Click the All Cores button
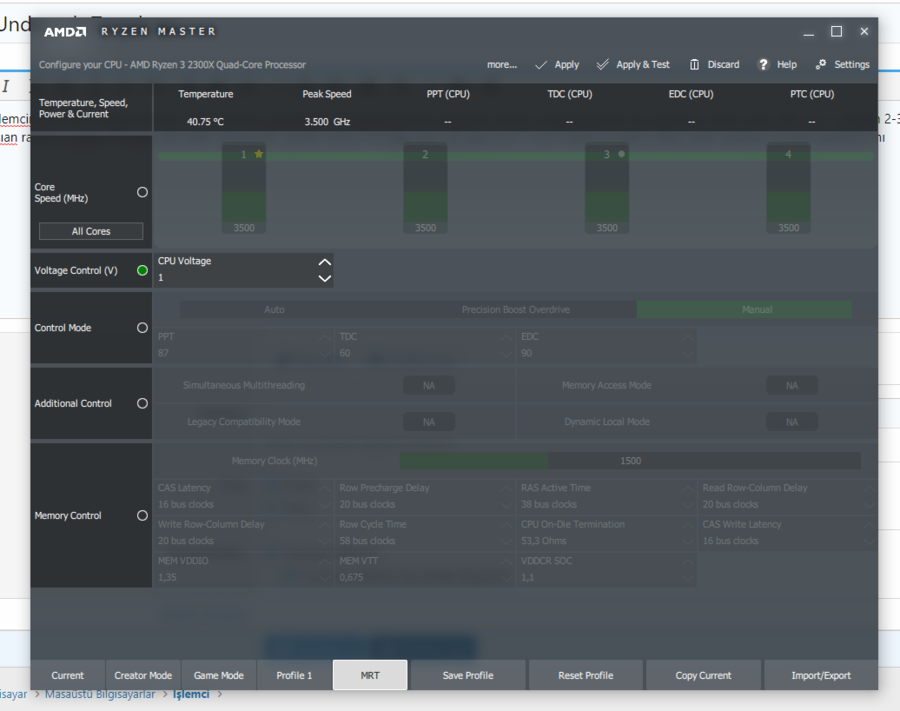Image resolution: width=900 pixels, height=711 pixels. [91, 231]
